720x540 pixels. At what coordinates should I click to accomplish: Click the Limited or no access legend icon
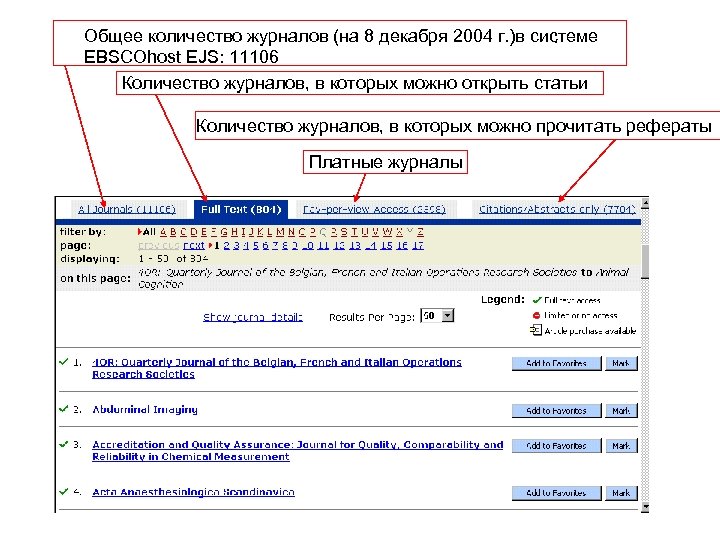pos(536,315)
